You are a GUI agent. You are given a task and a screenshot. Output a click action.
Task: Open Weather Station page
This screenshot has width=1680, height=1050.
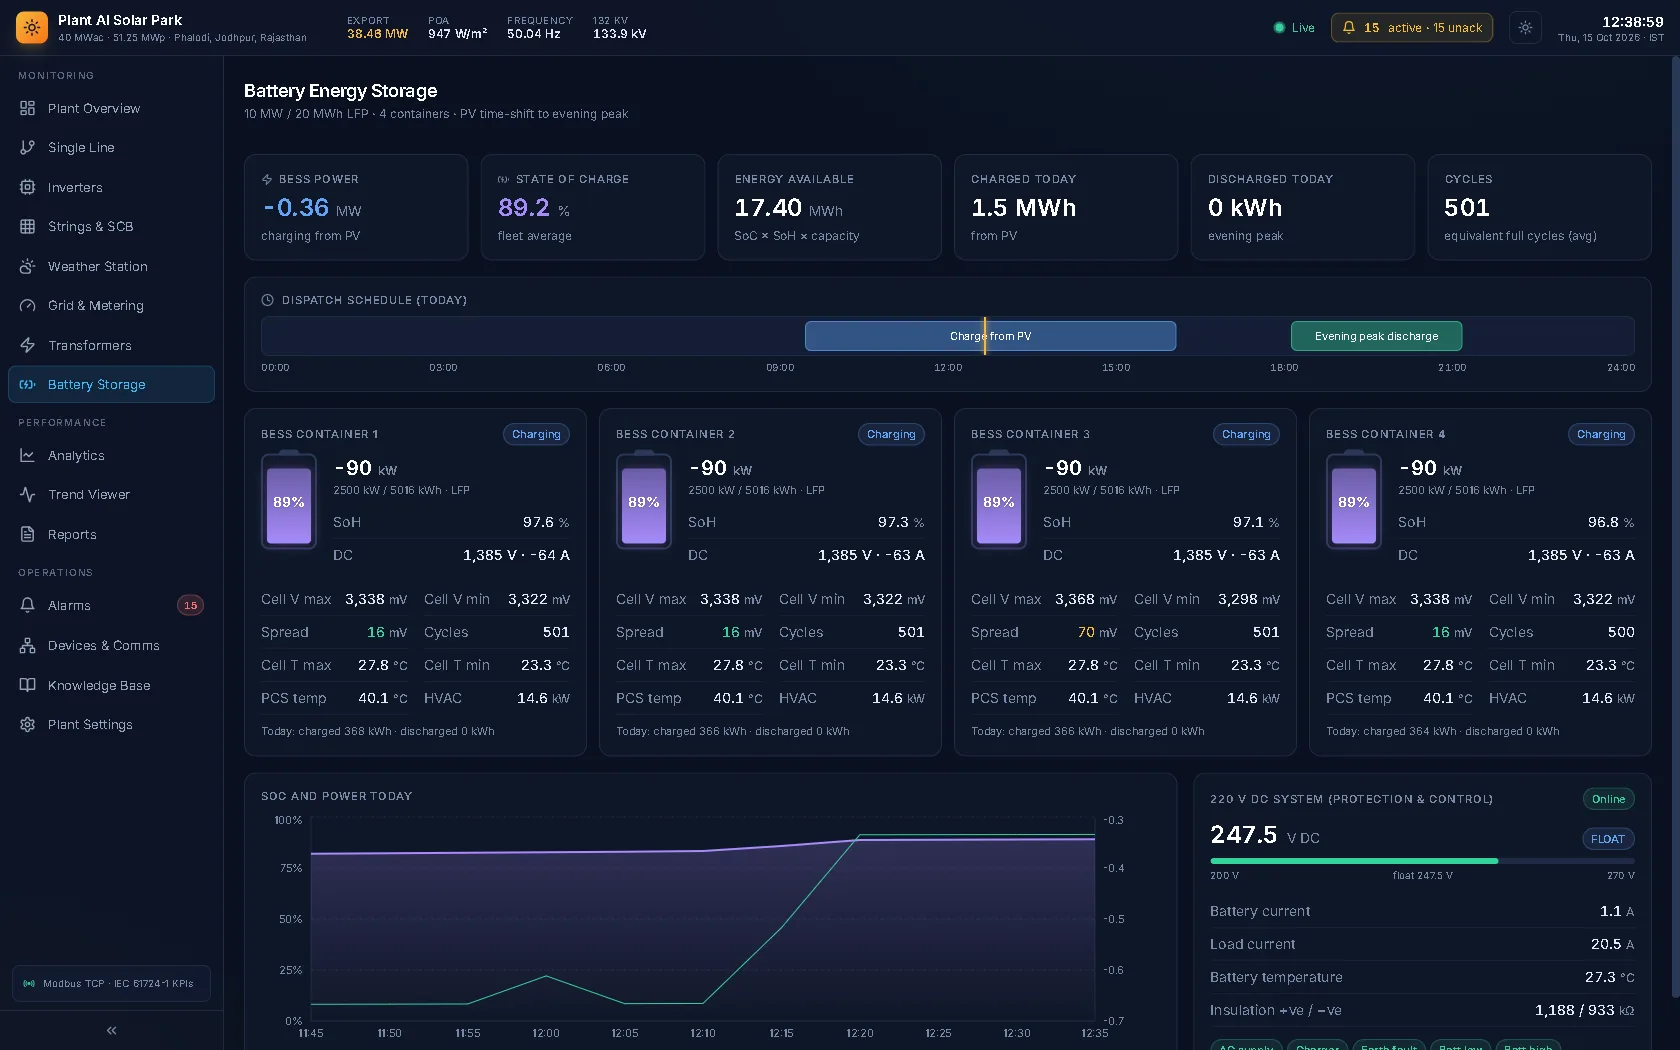tap(111, 266)
